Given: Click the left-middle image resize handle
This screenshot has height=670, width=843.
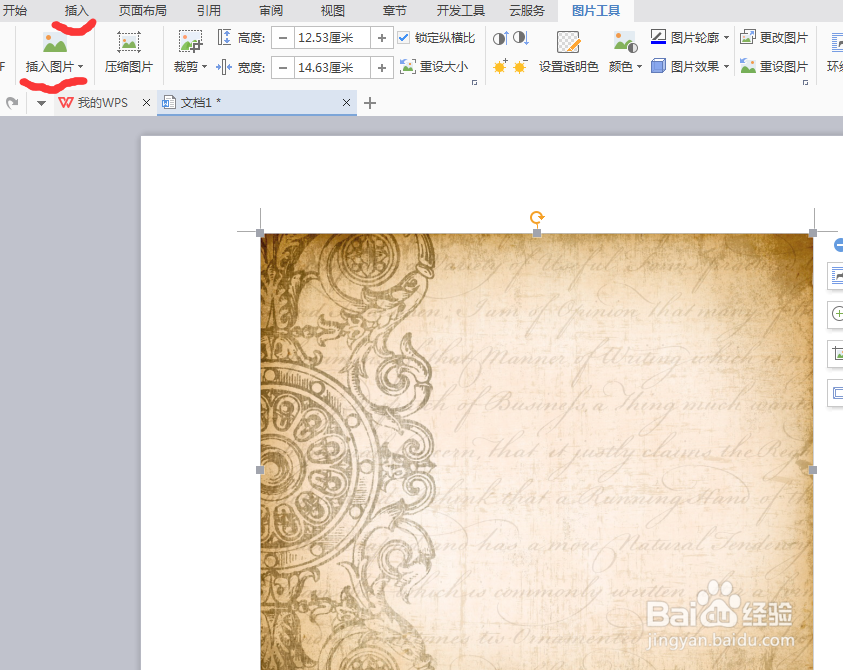Looking at the screenshot, I should click(x=260, y=470).
